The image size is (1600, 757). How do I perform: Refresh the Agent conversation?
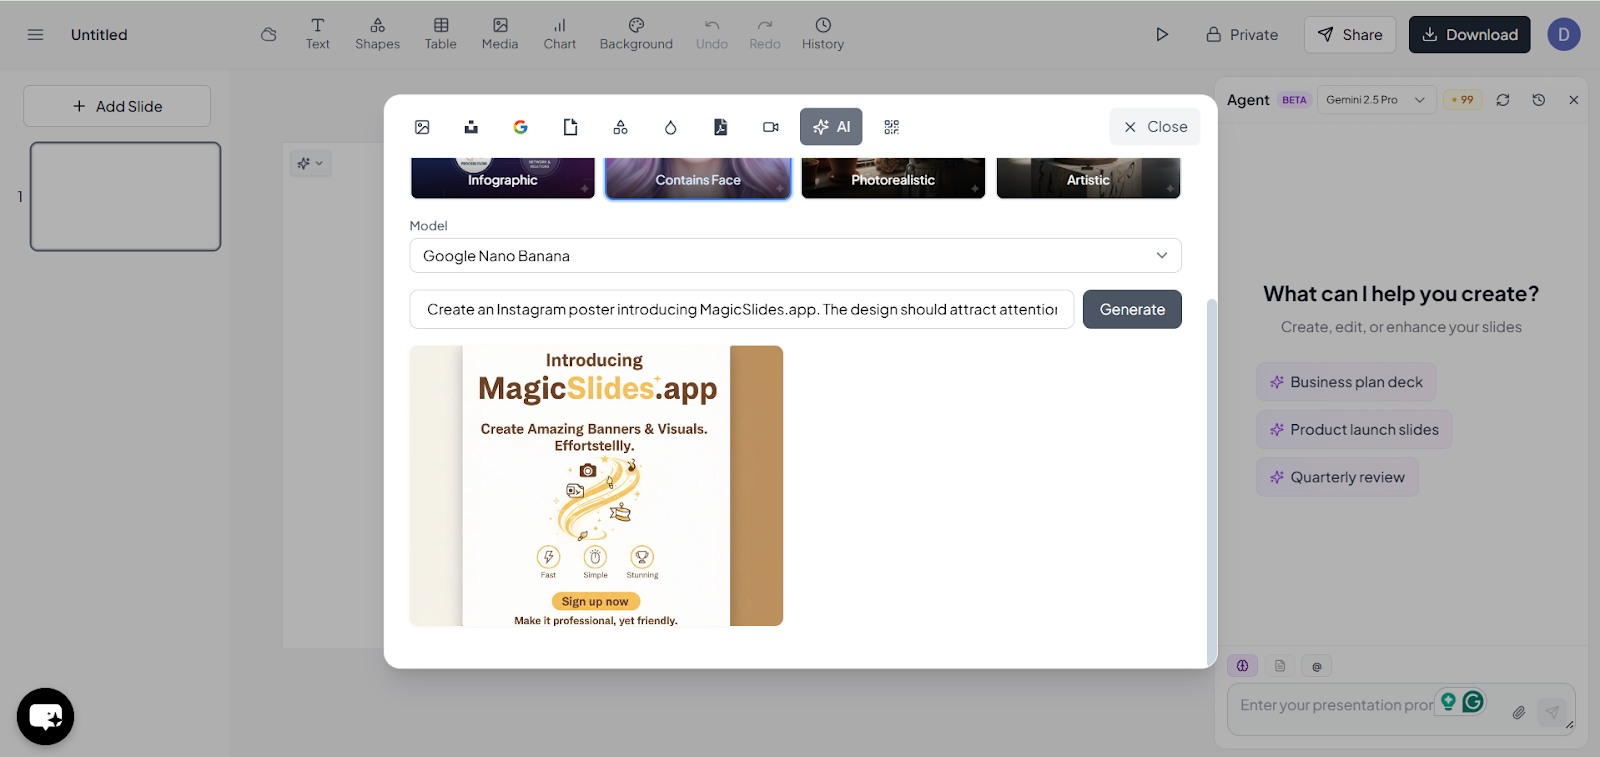(x=1503, y=100)
